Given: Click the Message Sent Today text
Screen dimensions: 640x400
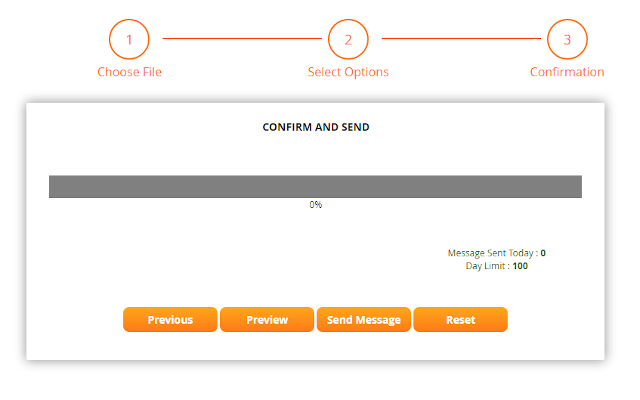Looking at the screenshot, I should pyautogui.click(x=492, y=253).
